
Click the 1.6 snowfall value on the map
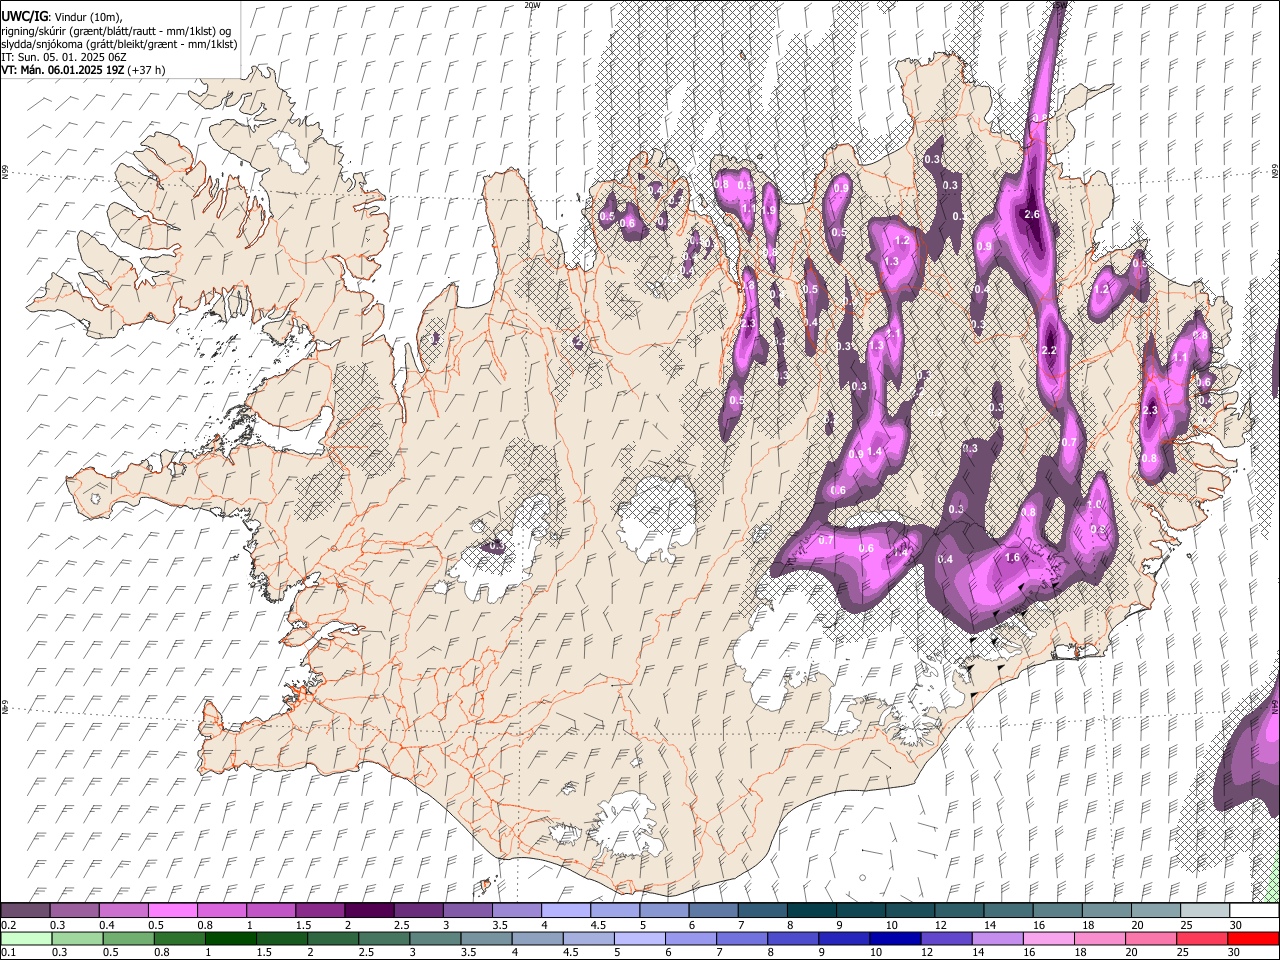tap(1012, 558)
